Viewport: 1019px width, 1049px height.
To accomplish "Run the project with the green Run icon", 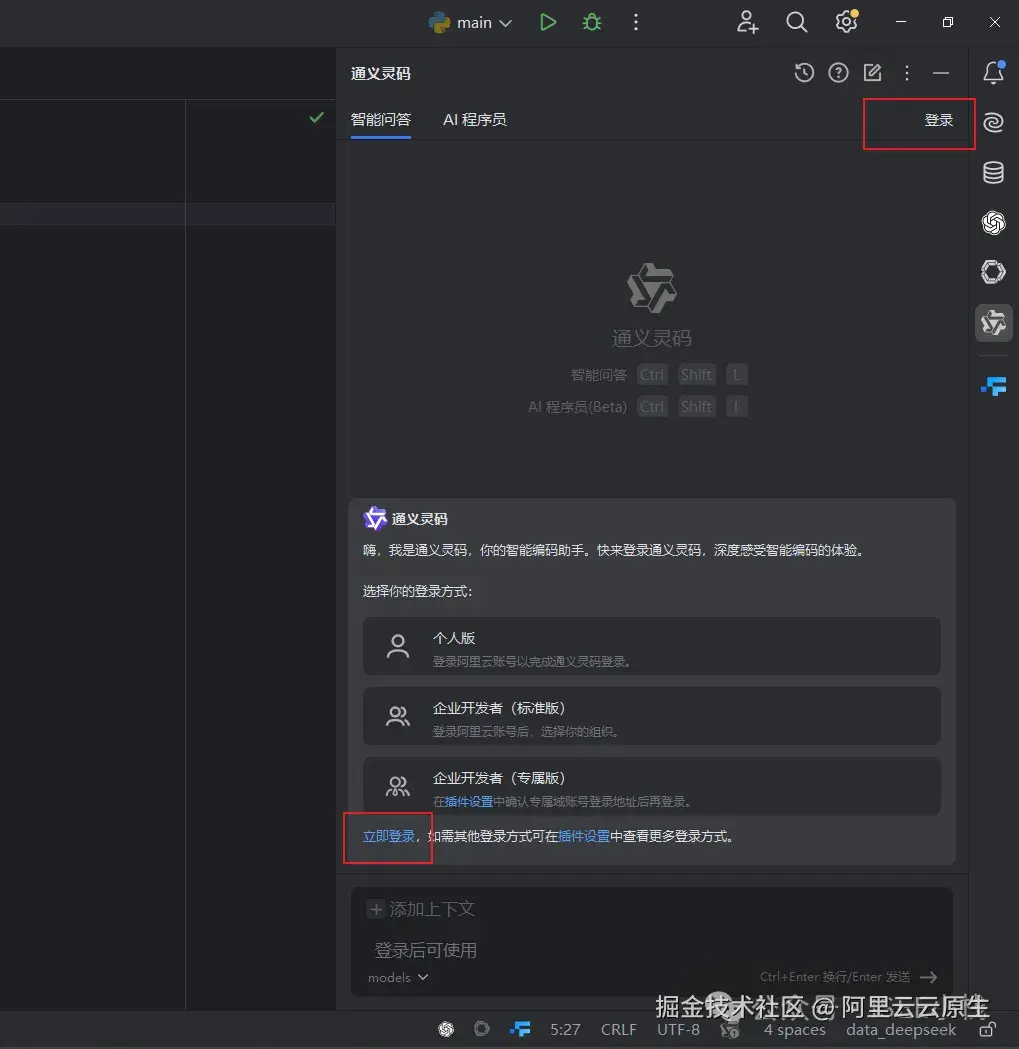I will [x=547, y=21].
